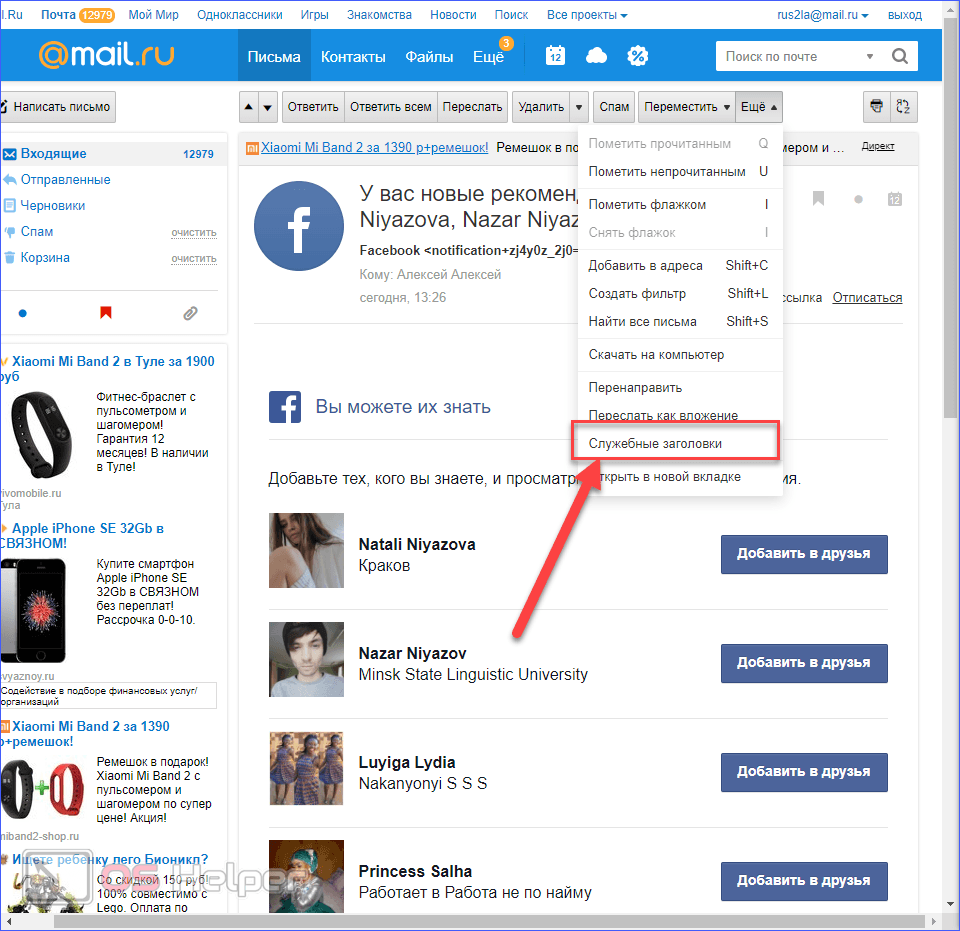Click очистить next to Спам
The width and height of the screenshot is (960, 931).
pyautogui.click(x=193, y=233)
